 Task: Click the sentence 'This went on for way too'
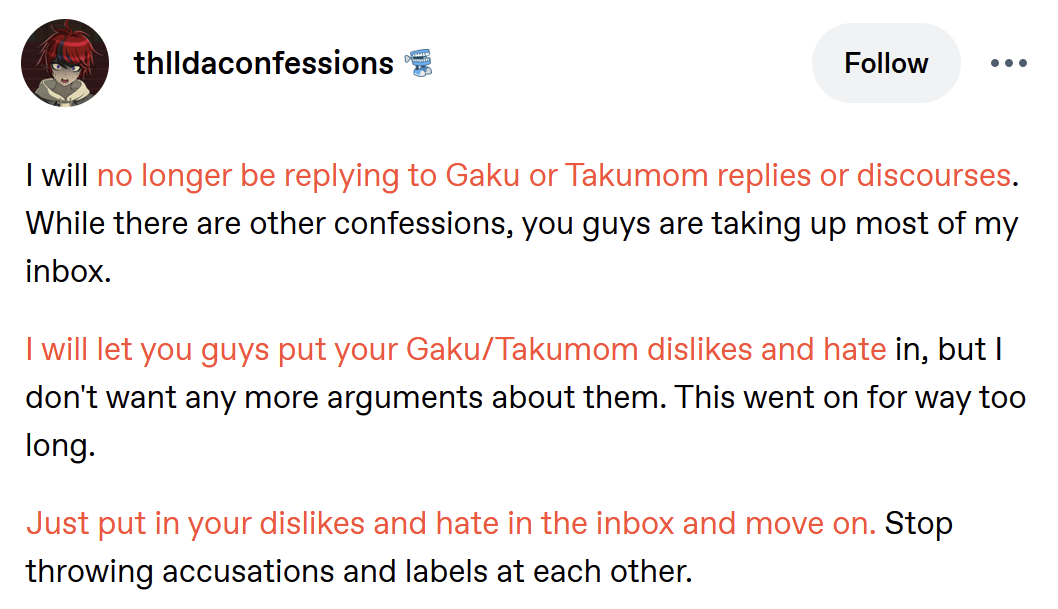pos(851,398)
